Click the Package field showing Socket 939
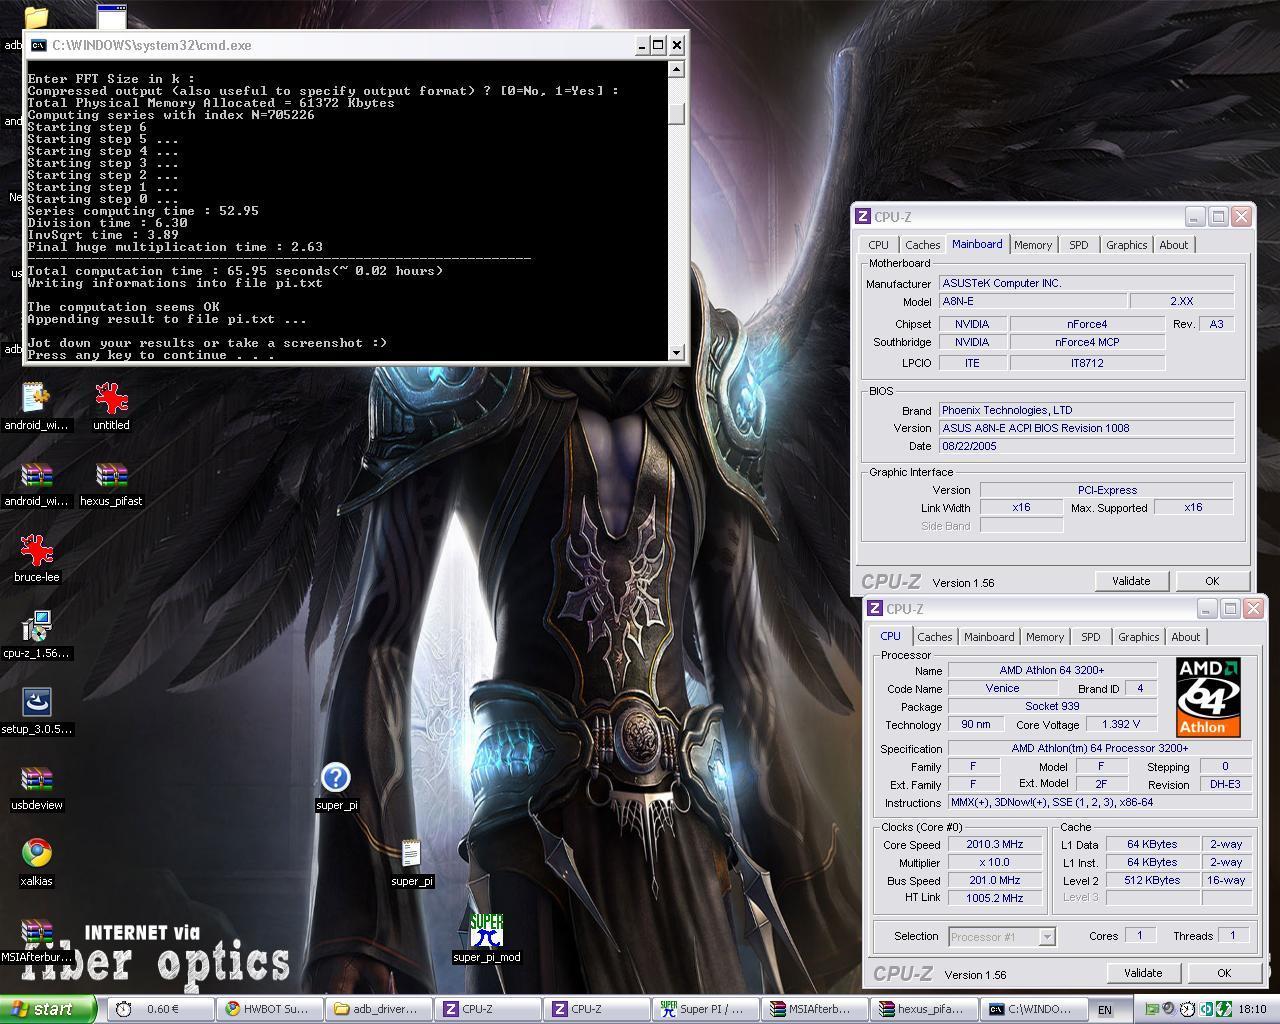 point(1052,706)
